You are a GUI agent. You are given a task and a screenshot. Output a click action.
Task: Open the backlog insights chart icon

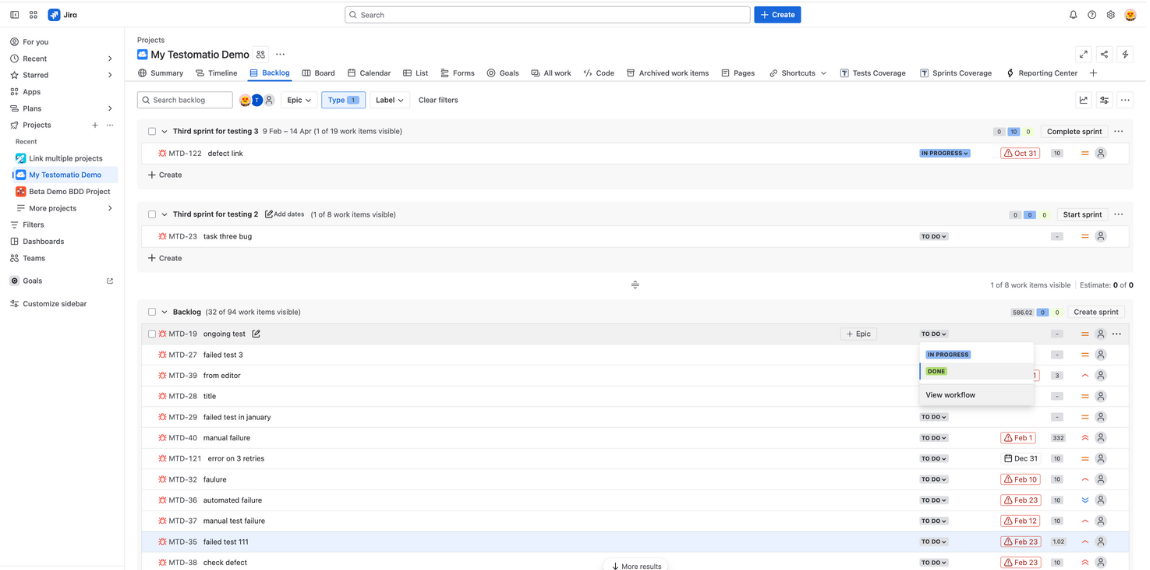1083,100
